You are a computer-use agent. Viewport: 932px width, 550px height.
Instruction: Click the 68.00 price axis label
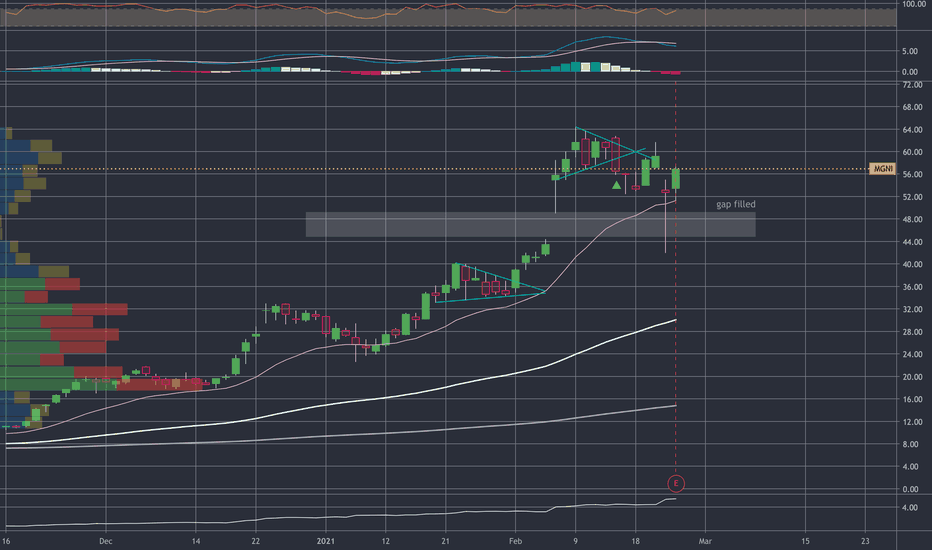(912, 108)
